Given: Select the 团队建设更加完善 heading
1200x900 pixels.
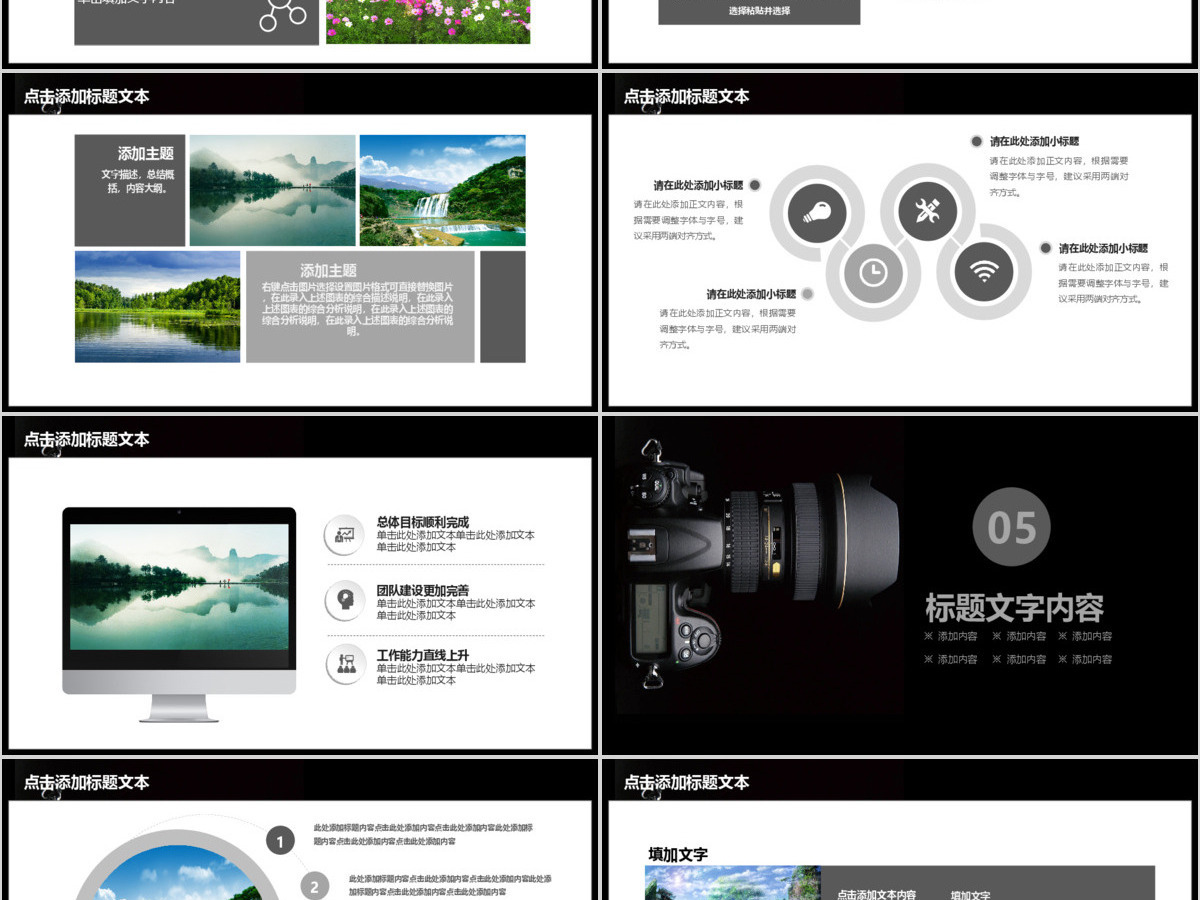Looking at the screenshot, I should point(422,591).
